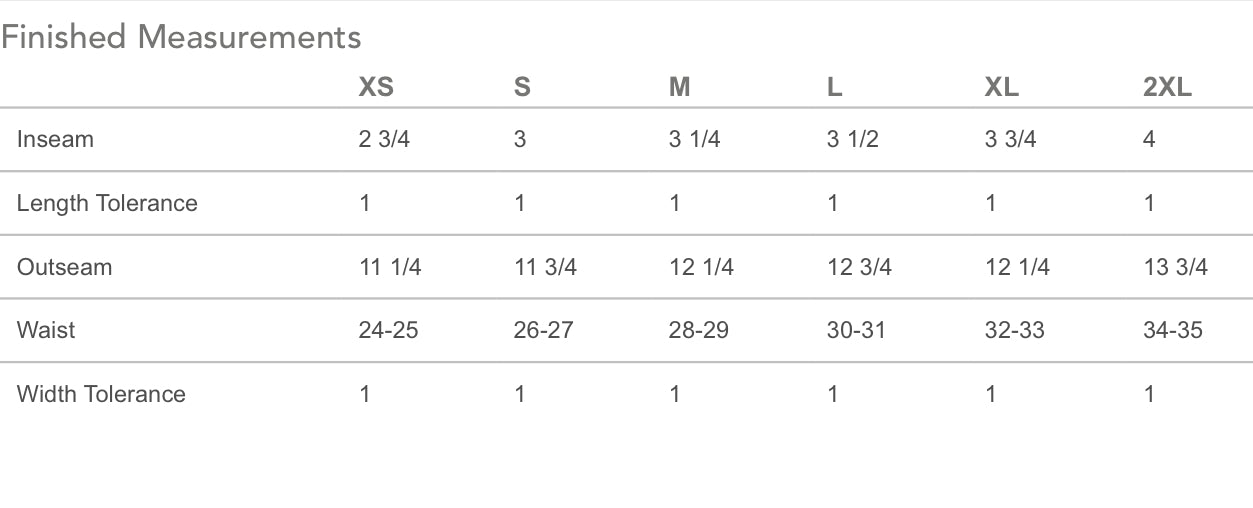Image resolution: width=1253 pixels, height=508 pixels.
Task: Select the XS column header
Action: 376,88
